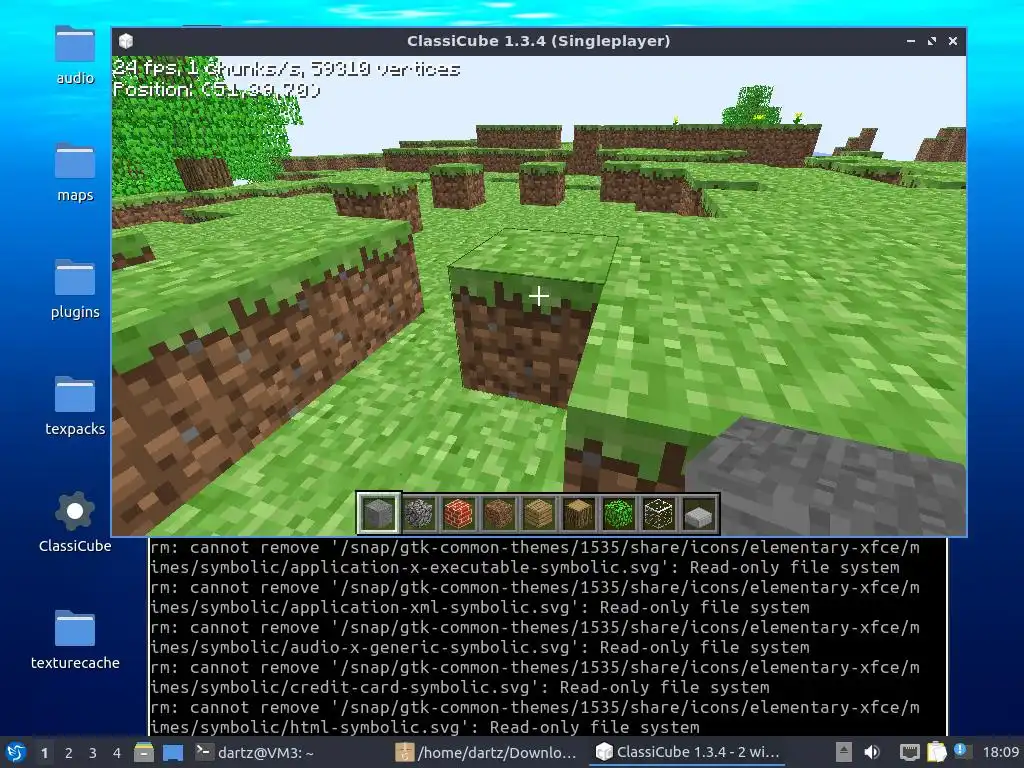The width and height of the screenshot is (1024, 768).
Task: Maximize the ClassiCube window
Action: coord(932,41)
